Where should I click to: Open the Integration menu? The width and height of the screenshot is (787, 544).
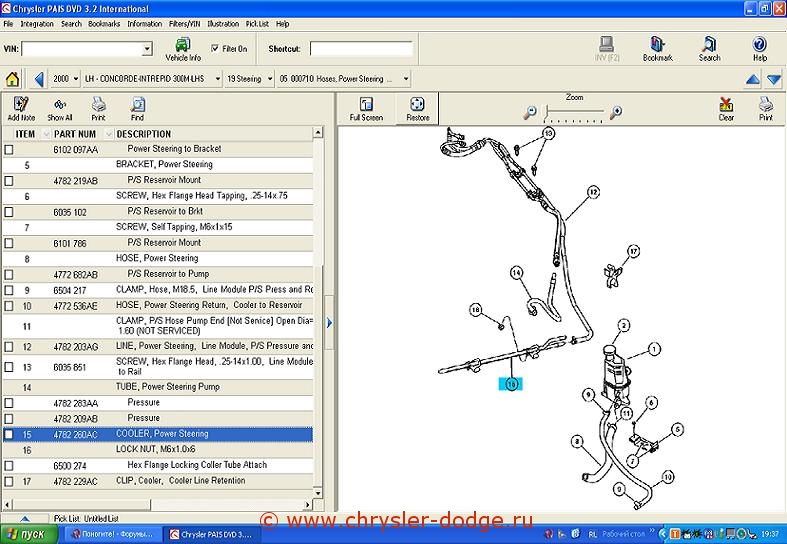tap(37, 24)
